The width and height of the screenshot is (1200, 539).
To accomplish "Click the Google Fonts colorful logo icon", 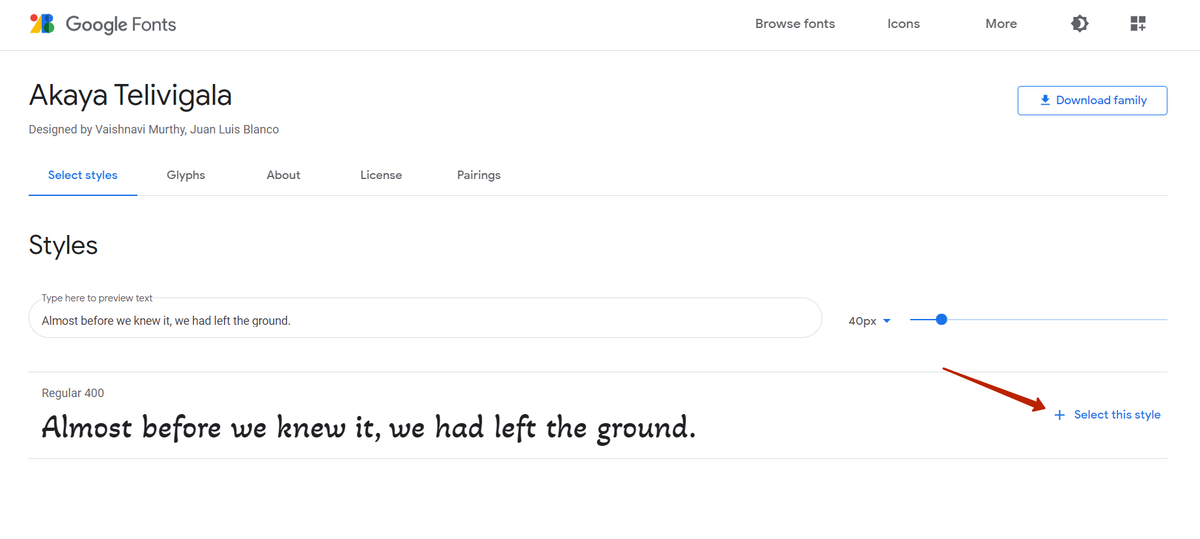I will (42, 24).
